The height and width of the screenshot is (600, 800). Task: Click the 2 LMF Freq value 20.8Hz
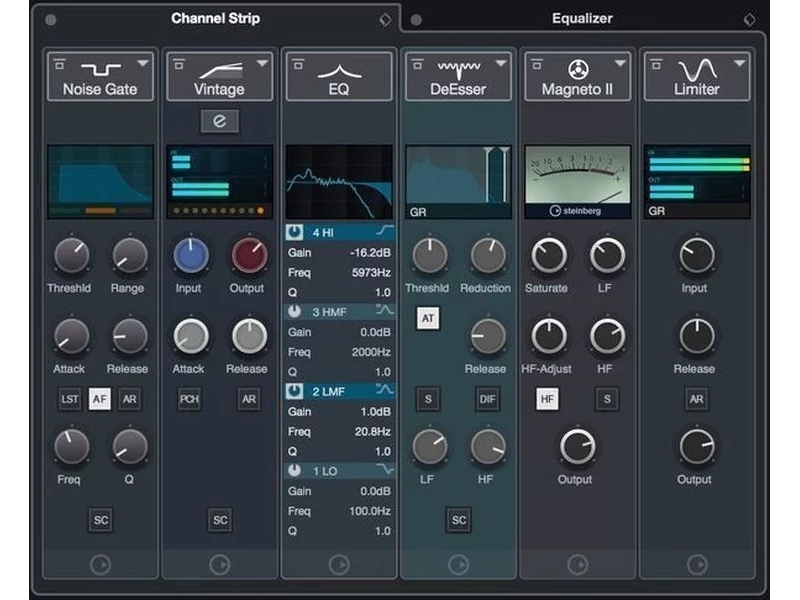373,432
